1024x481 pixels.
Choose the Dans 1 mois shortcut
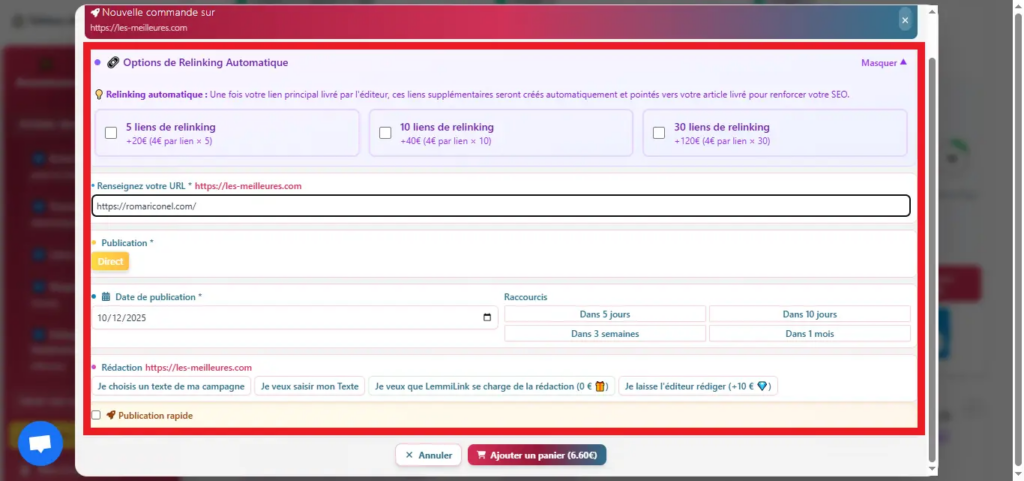(810, 334)
